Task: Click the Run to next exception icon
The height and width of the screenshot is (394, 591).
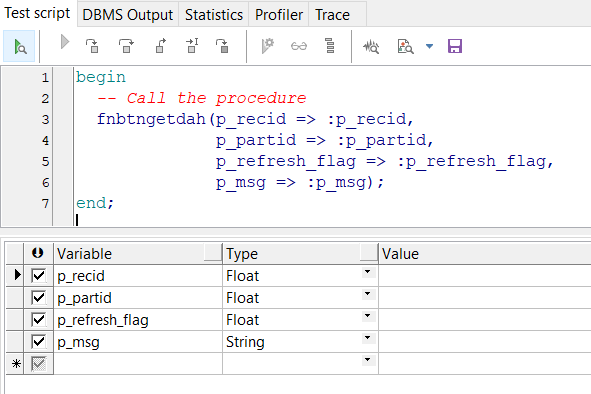Action: [x=222, y=46]
